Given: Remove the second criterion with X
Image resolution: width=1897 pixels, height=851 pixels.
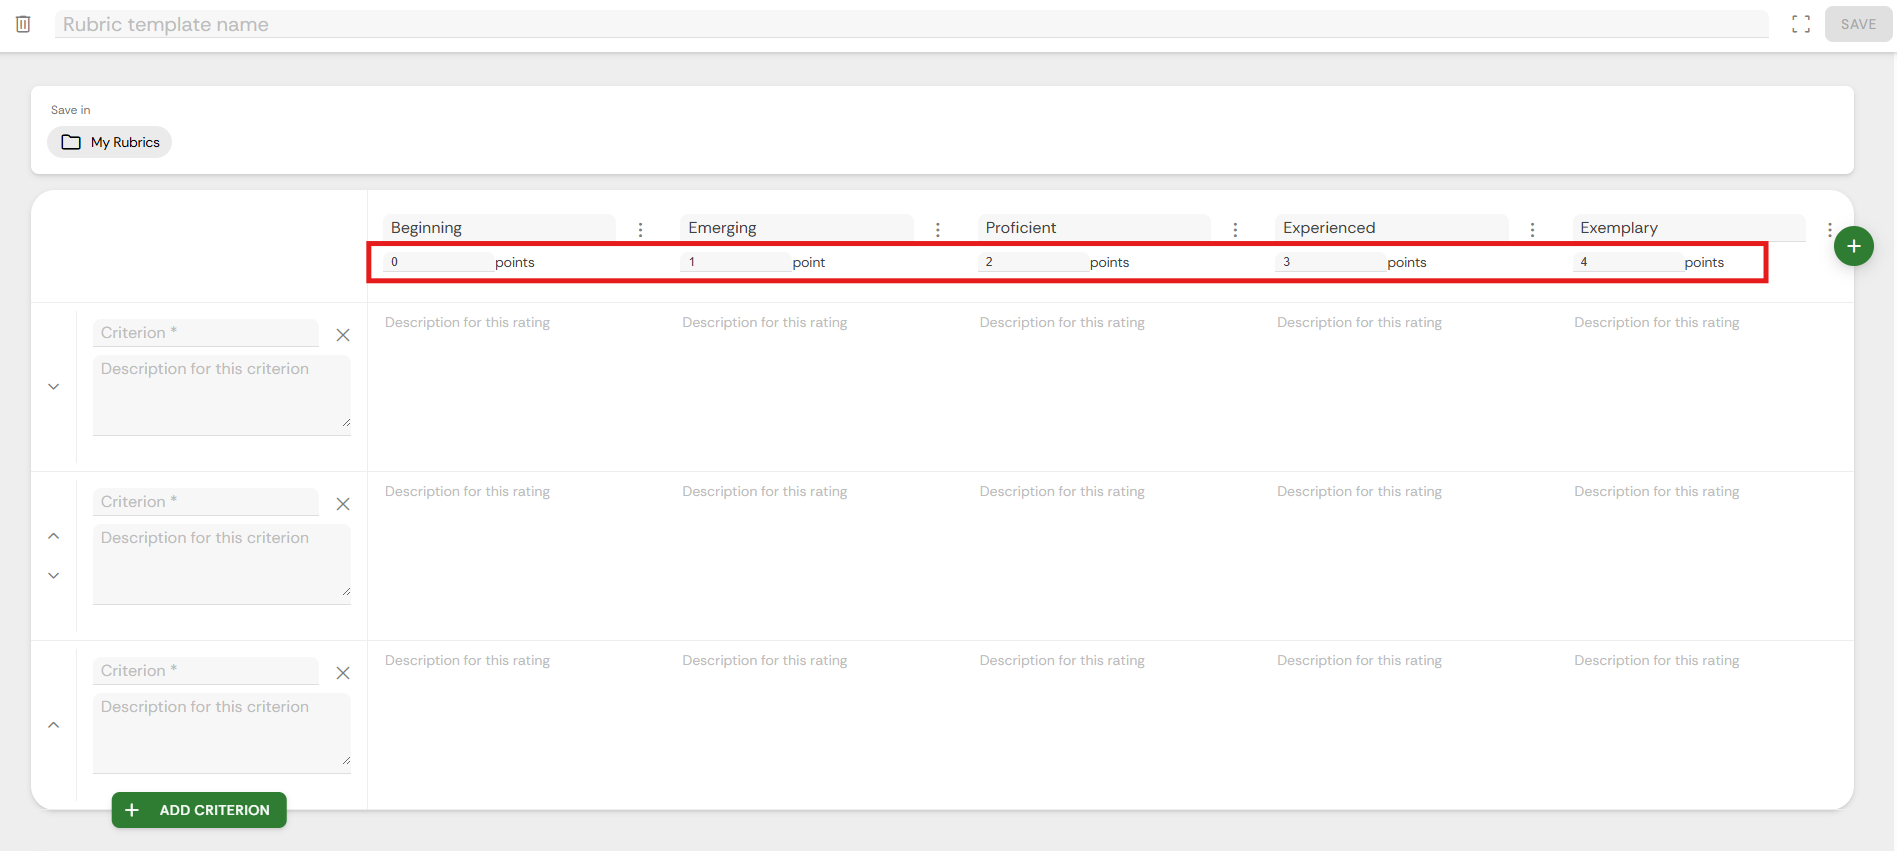Looking at the screenshot, I should 343,504.
